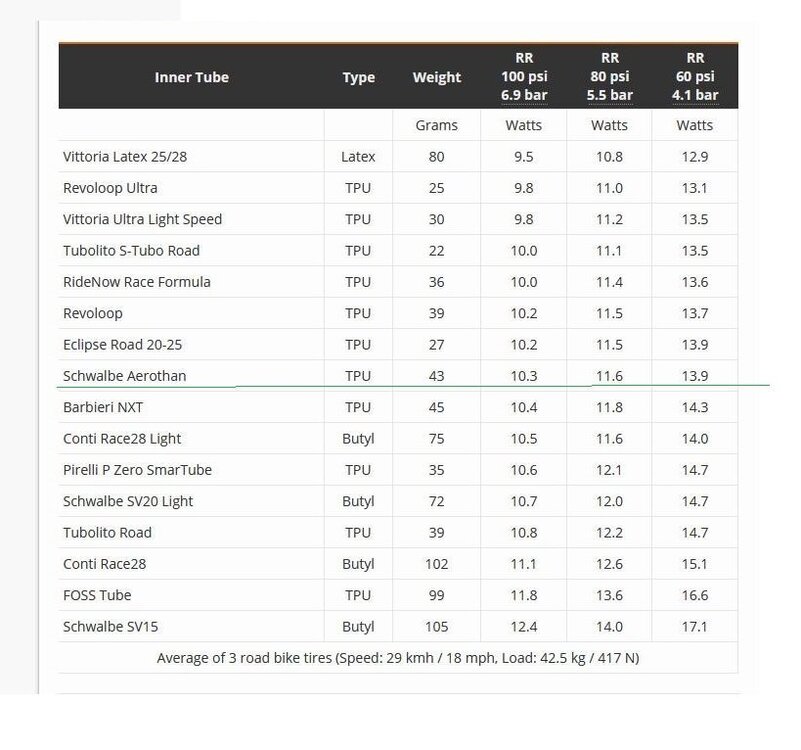Image resolution: width=801 pixels, height=750 pixels.
Task: Click the Schwalbe Aerothan row name
Action: pos(124,376)
